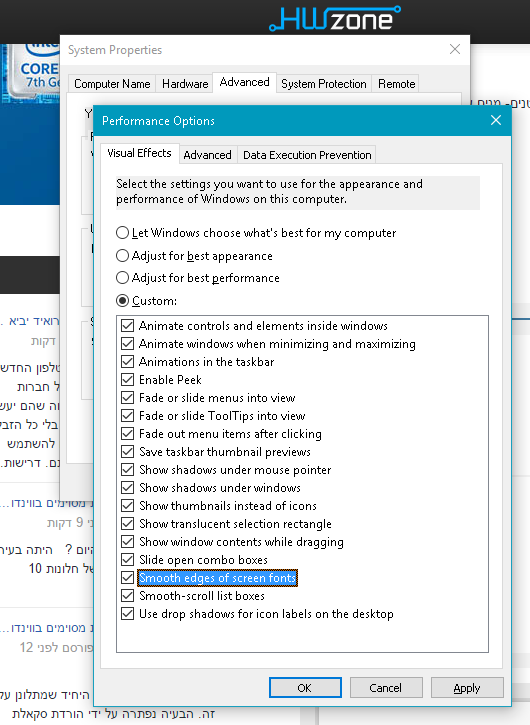
Task: Uncheck Smooth edges of screen fonts
Action: pos(128,578)
